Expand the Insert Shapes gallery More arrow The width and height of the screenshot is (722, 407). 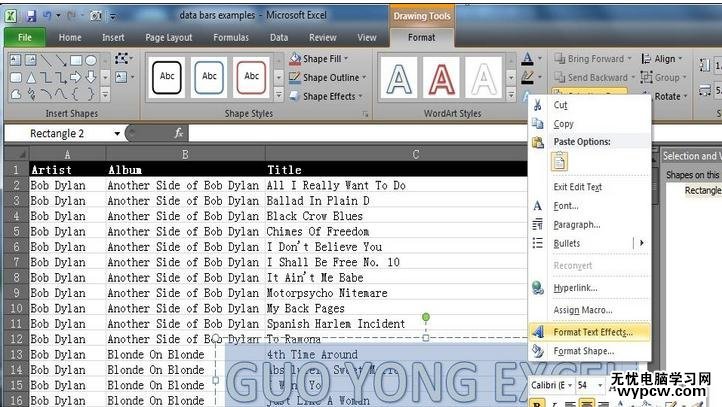click(105, 95)
